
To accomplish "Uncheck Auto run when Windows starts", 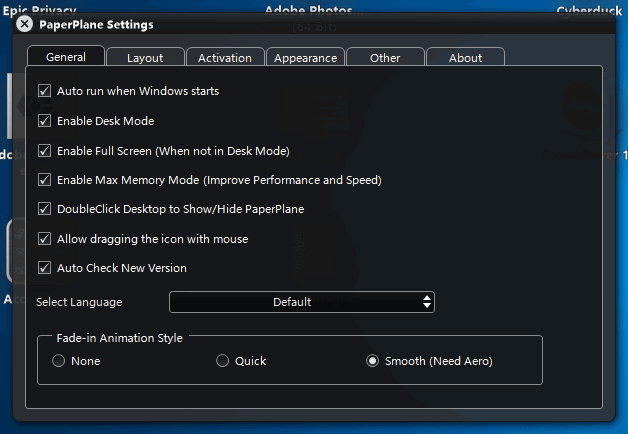I will tap(44, 90).
